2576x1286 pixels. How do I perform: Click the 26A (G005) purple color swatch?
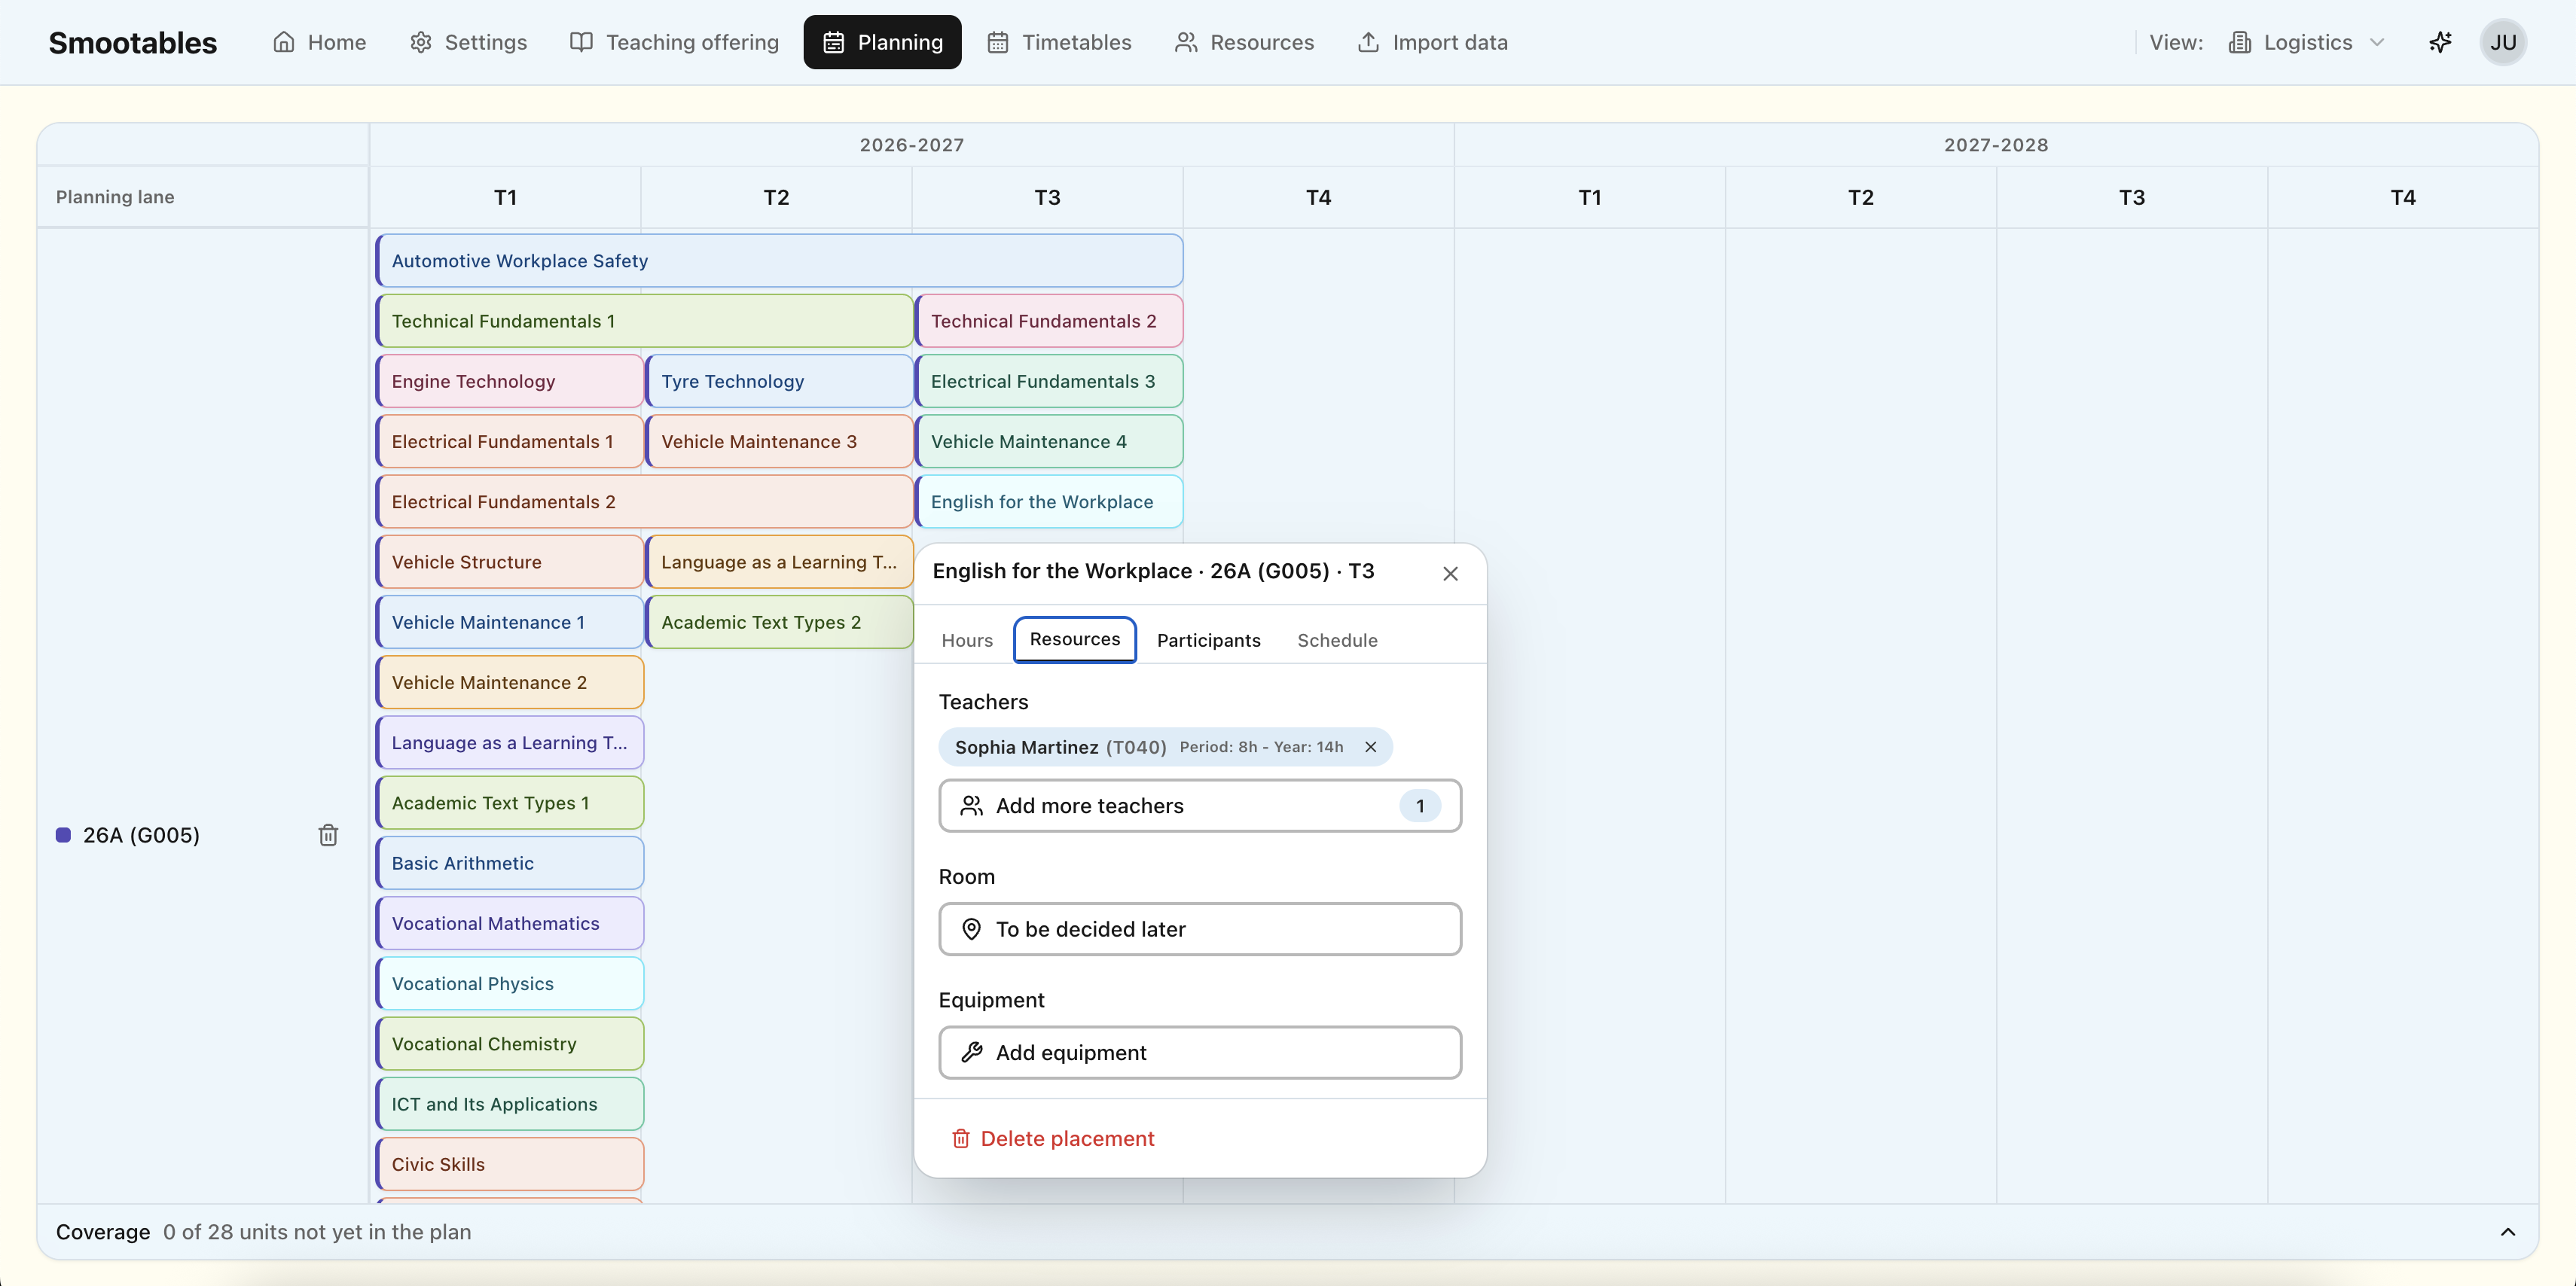(x=63, y=835)
